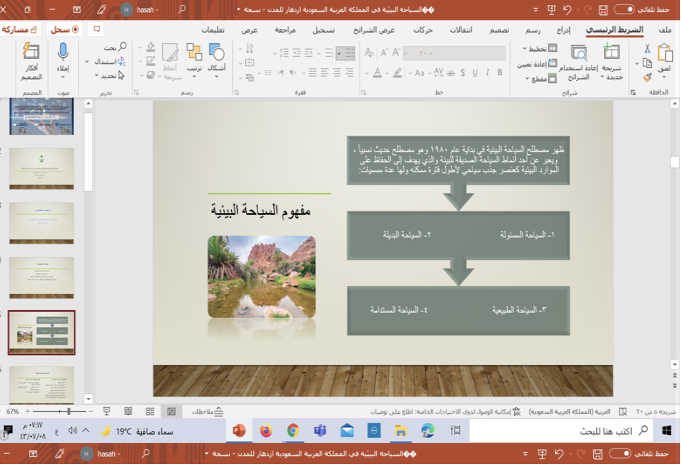Screen dimensions: 681x464
Task: Click the Share (مشاركة) button
Action: tap(21, 30)
